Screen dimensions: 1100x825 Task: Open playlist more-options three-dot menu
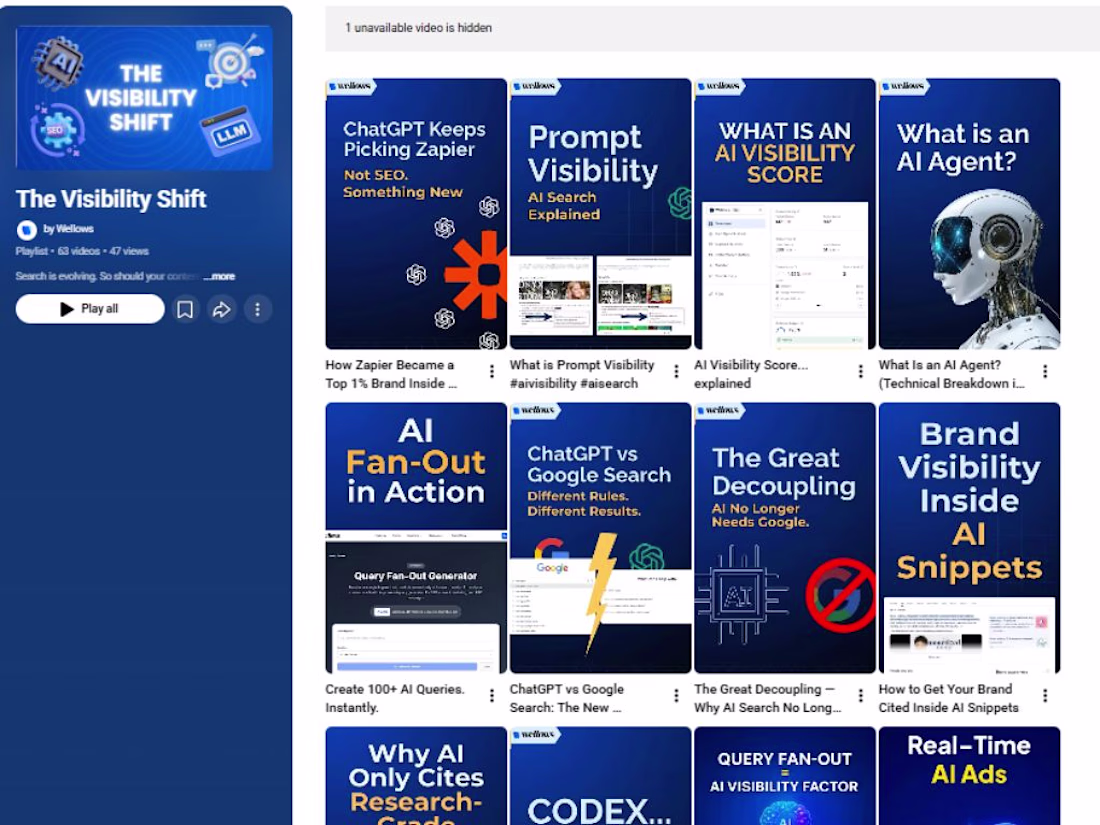[x=257, y=309]
